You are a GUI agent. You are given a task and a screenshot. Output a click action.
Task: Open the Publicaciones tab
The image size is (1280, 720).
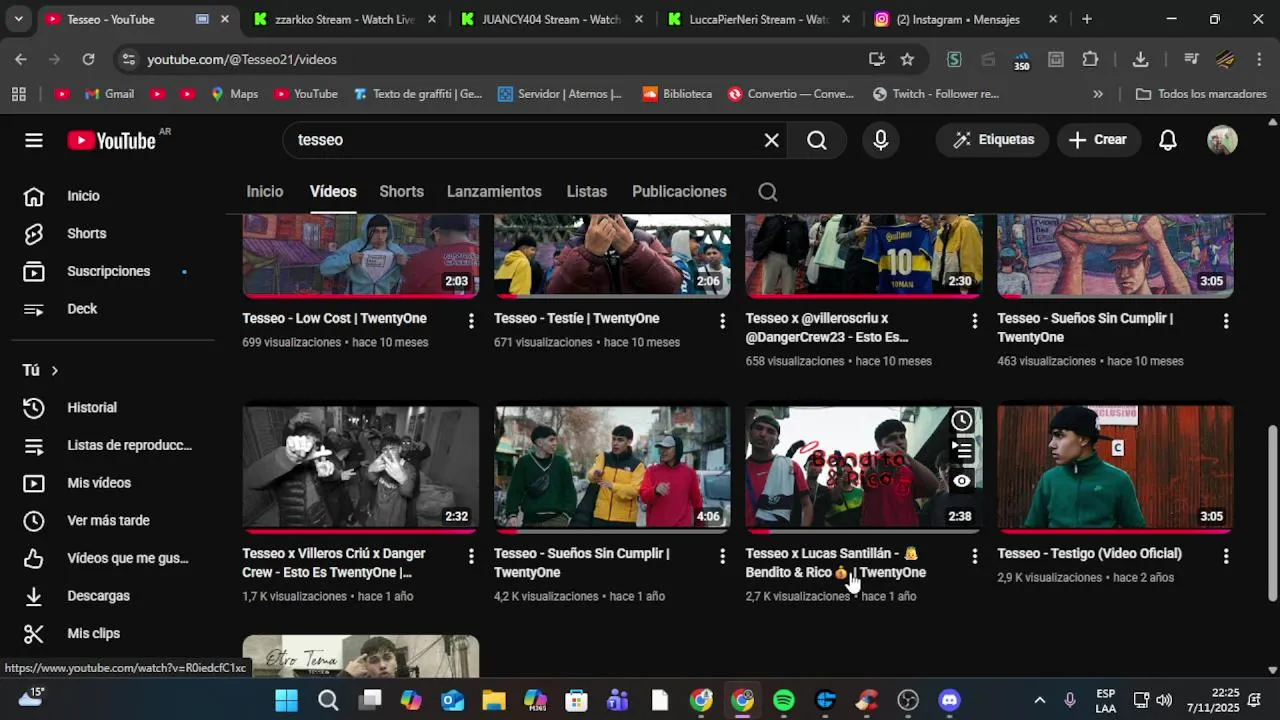pos(679,192)
